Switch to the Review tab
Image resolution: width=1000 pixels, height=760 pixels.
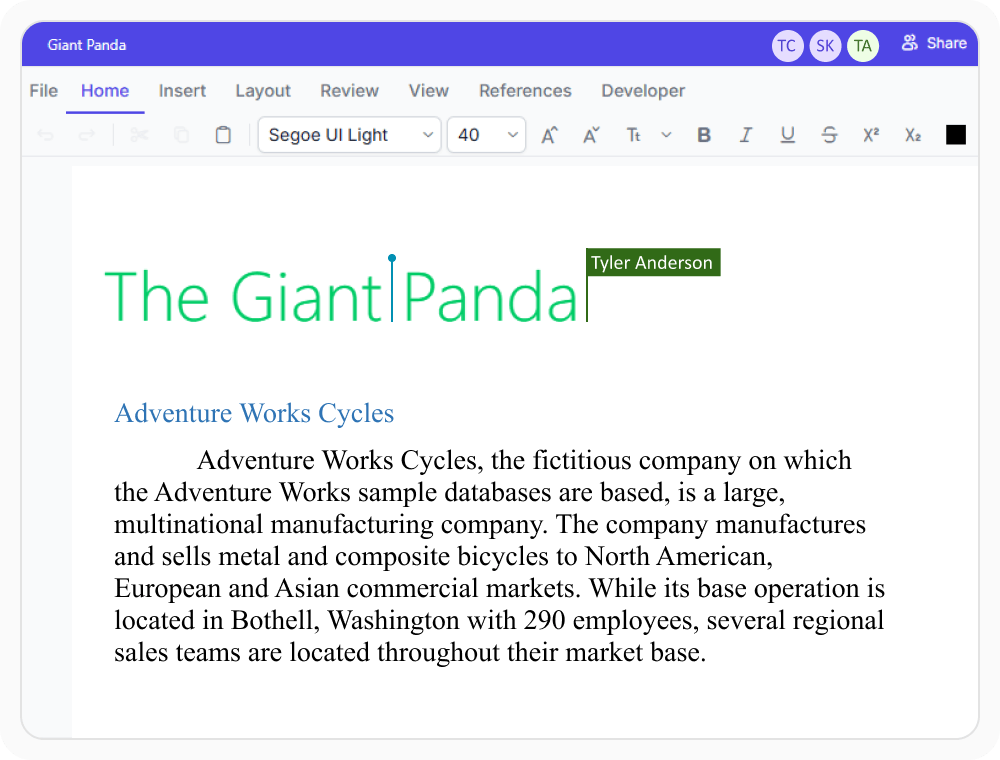coord(349,91)
